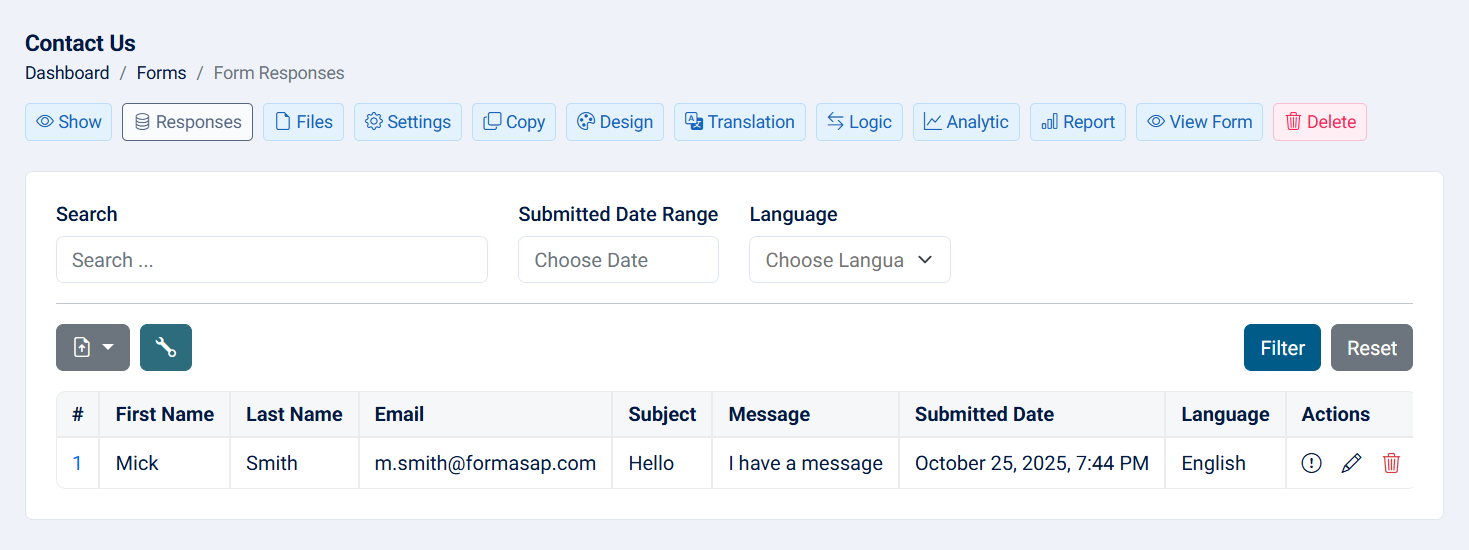Go to the Logic arrows tab
Screen dimensions: 1469x550
(859, 122)
